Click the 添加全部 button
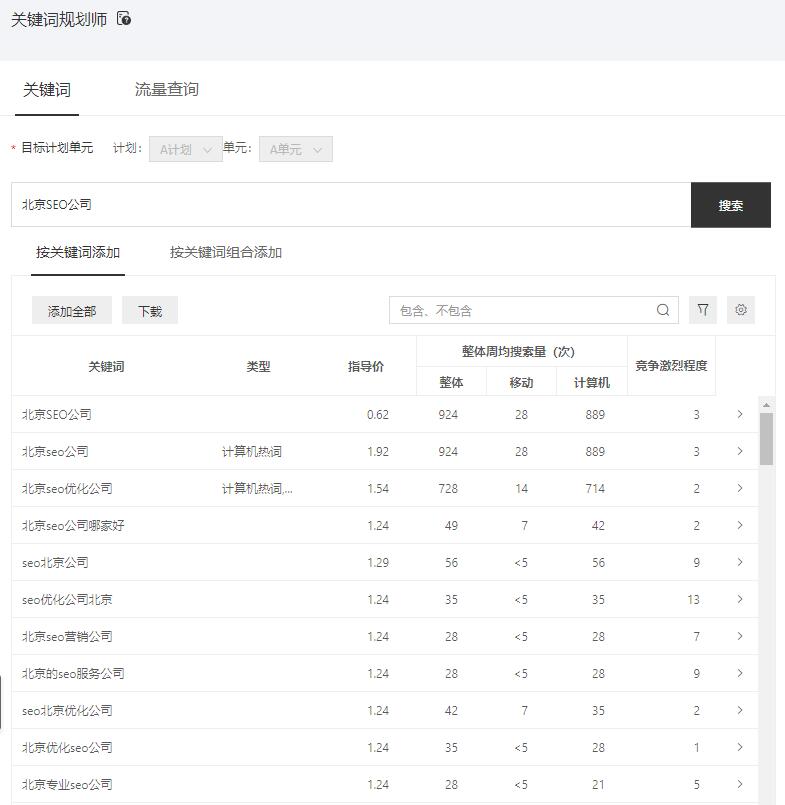This screenshot has width=785, height=805. 72,311
